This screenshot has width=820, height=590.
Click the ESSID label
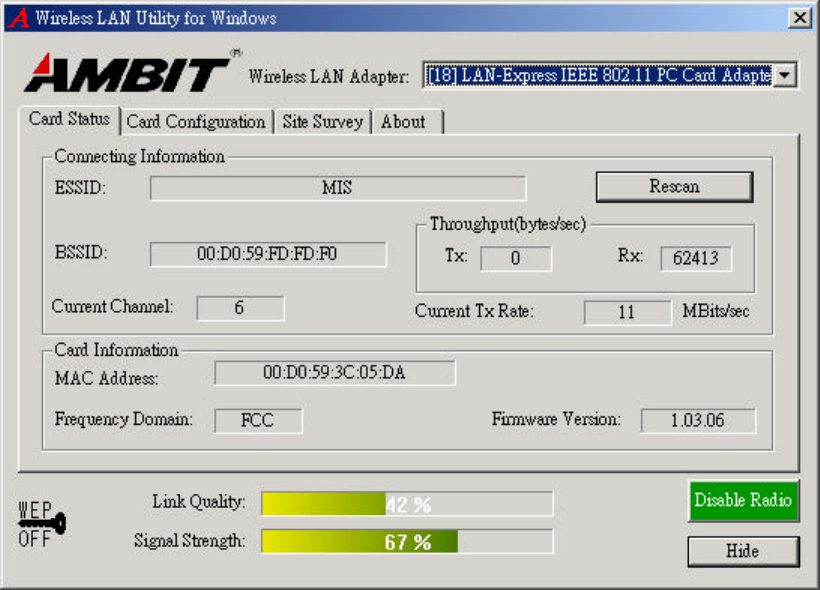(80, 188)
